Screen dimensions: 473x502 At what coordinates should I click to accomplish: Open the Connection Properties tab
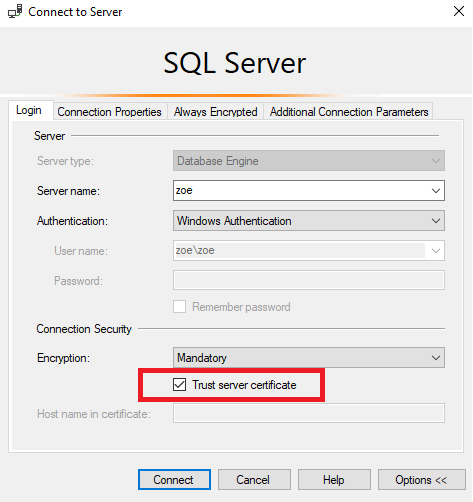(109, 112)
